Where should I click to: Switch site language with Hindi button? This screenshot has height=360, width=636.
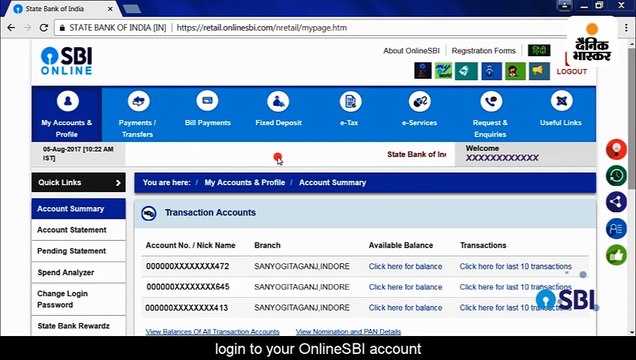[539, 50]
